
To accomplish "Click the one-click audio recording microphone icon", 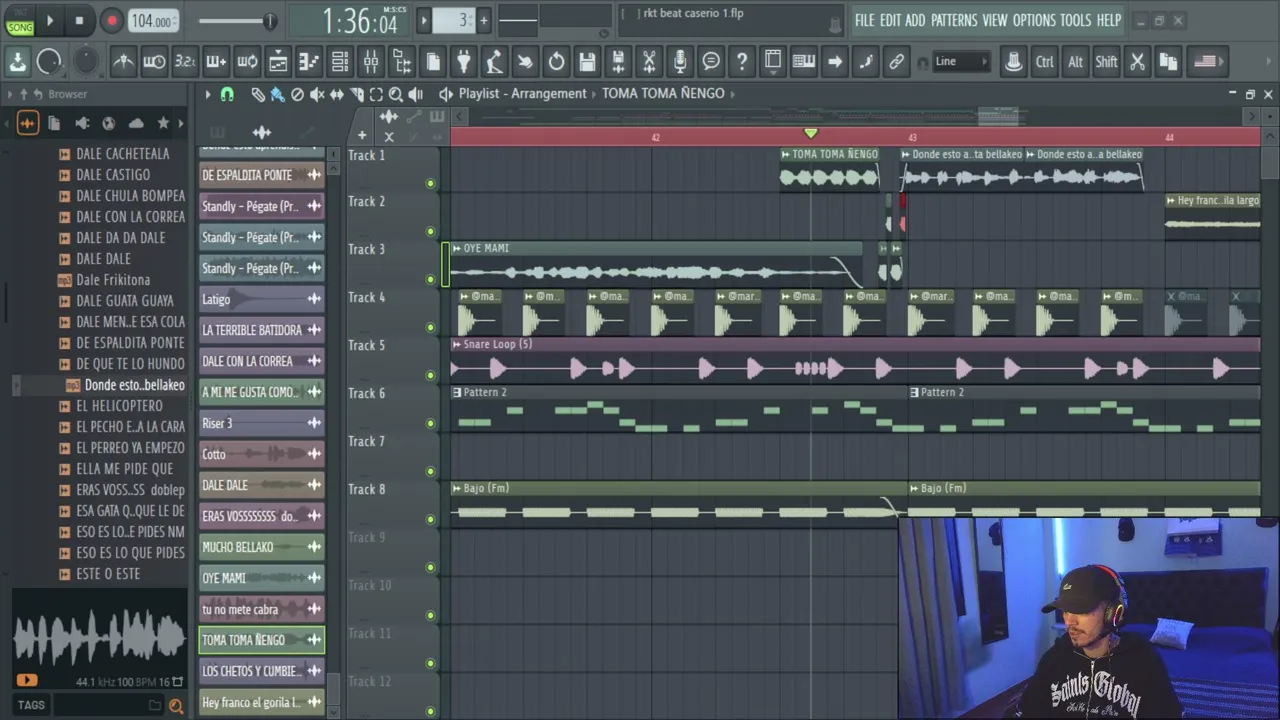I will pyautogui.click(x=680, y=62).
